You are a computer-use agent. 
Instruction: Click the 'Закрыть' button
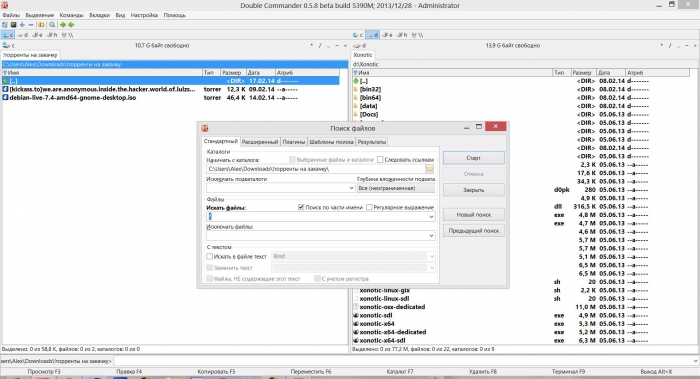(x=474, y=190)
